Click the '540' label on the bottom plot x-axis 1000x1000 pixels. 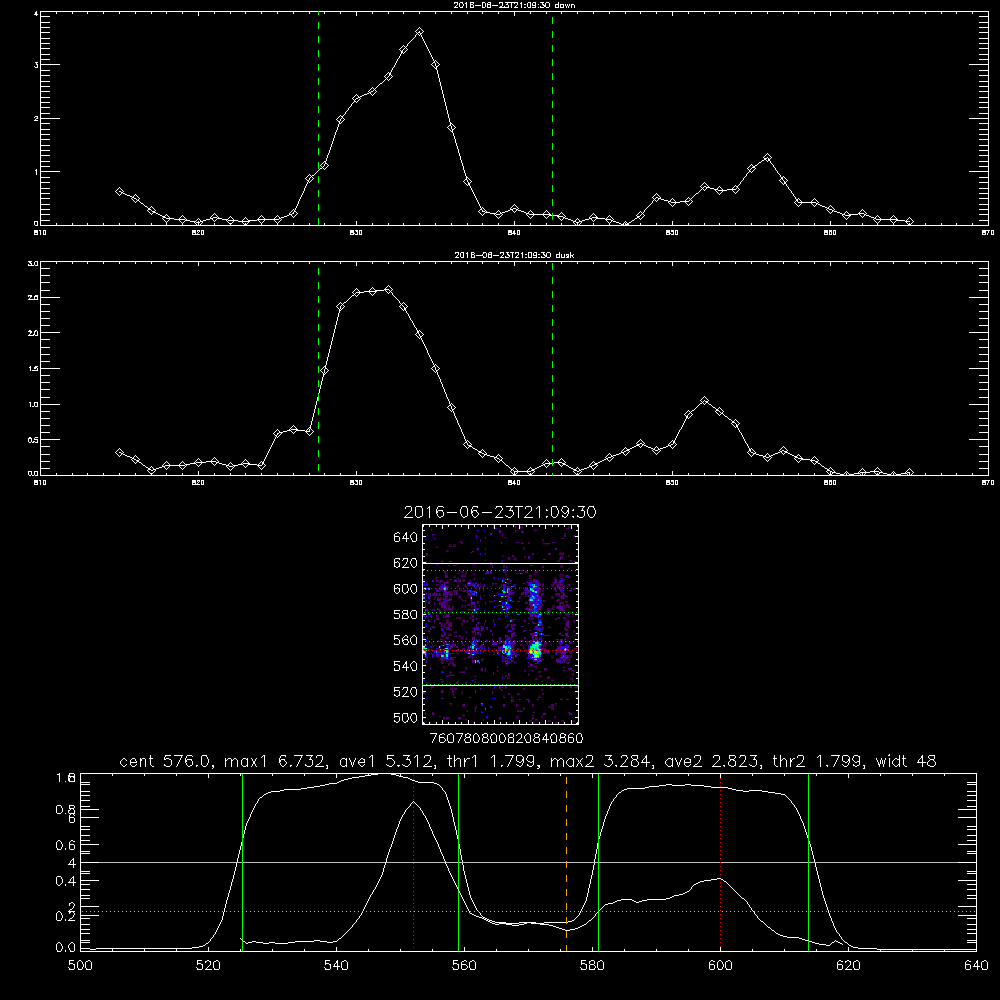336,966
